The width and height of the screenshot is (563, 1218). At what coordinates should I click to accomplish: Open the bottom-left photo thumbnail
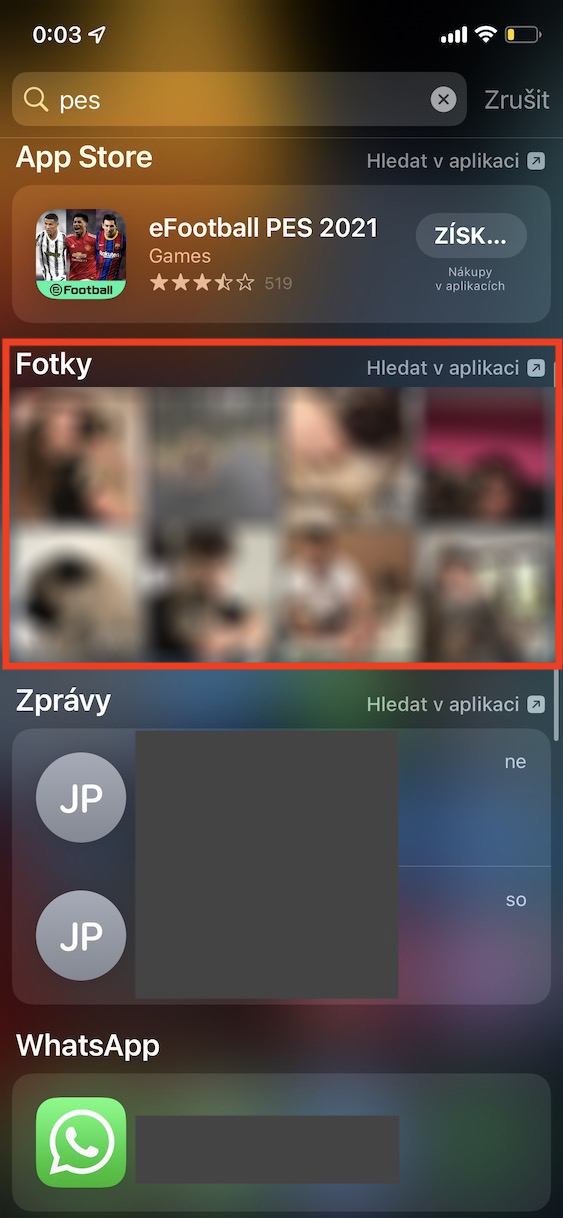pos(78,594)
